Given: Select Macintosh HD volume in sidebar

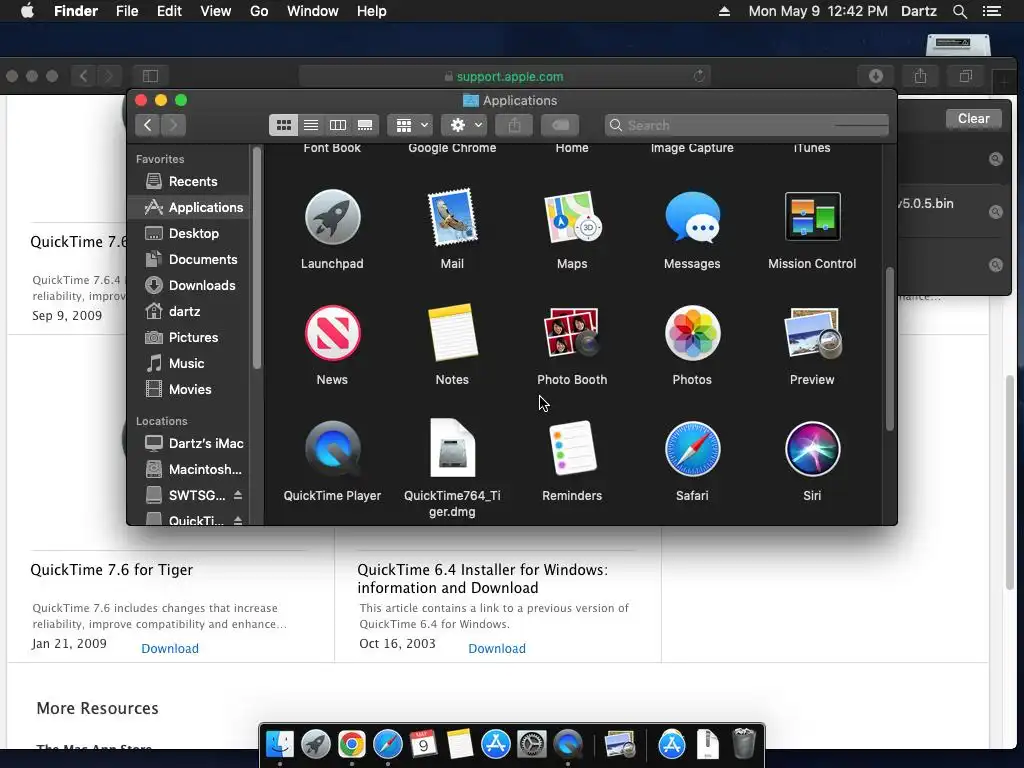Looking at the screenshot, I should (189, 470).
